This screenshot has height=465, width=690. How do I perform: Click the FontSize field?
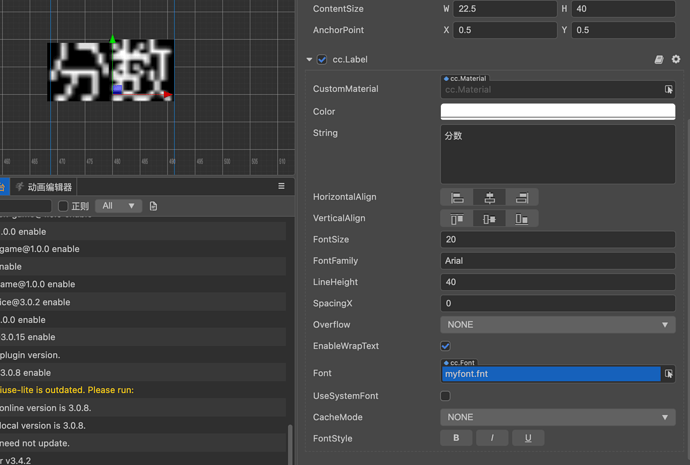(x=558, y=239)
